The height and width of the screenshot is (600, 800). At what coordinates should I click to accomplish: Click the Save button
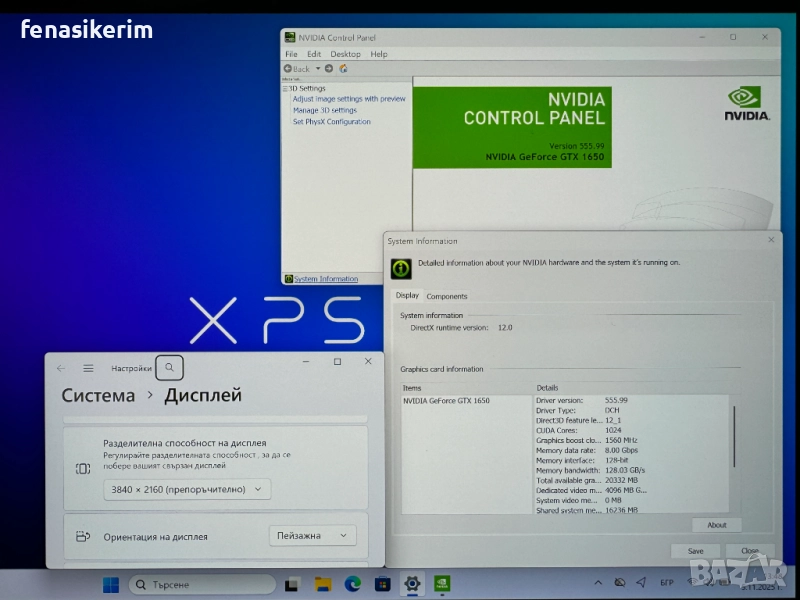[695, 551]
